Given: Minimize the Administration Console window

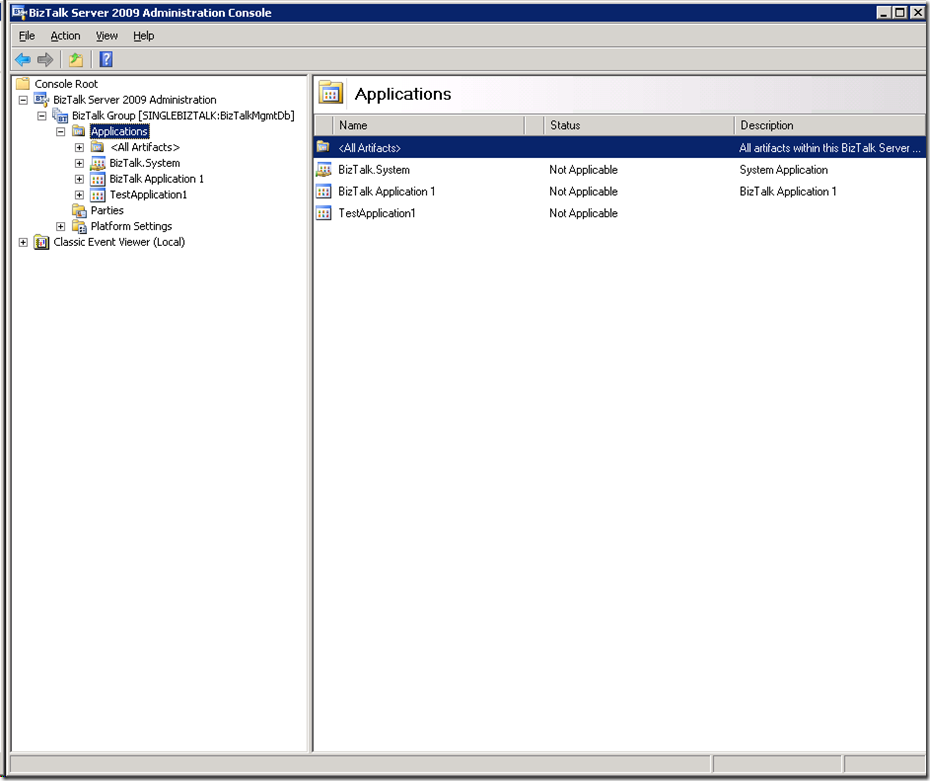Looking at the screenshot, I should click(884, 12).
